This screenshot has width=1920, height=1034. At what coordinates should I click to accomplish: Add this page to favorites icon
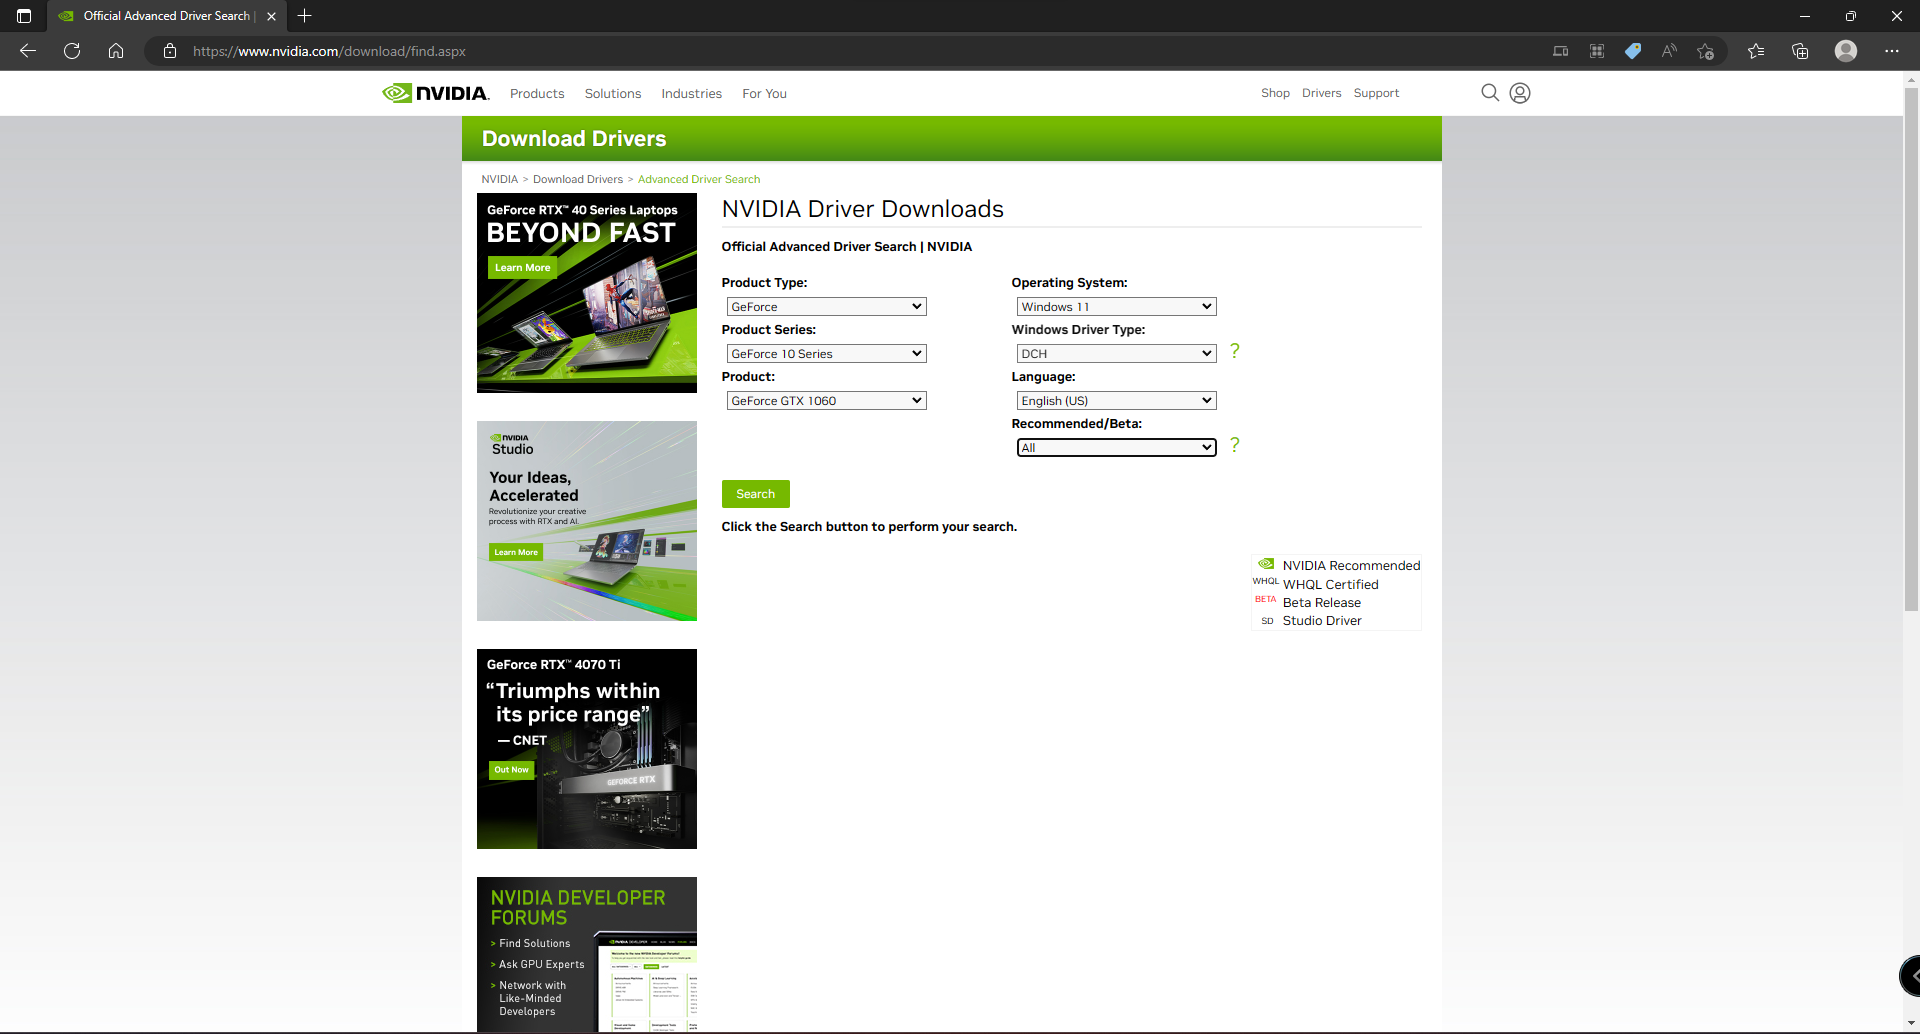tap(1706, 51)
